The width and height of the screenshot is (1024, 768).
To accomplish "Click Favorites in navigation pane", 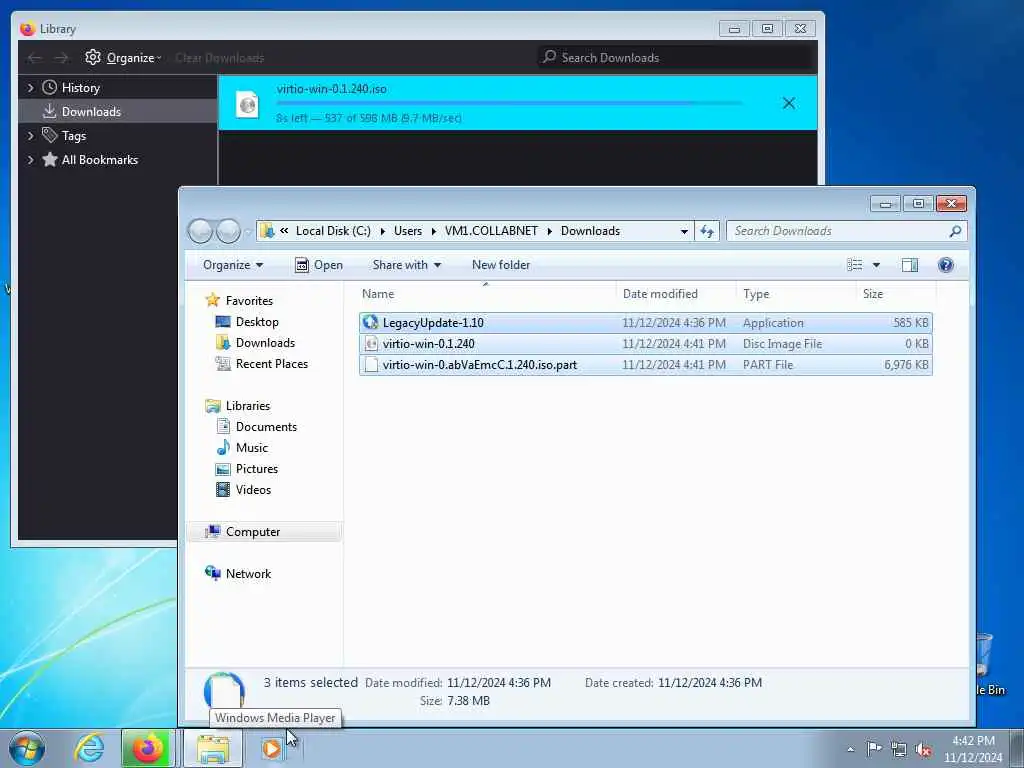I will pyautogui.click(x=249, y=300).
